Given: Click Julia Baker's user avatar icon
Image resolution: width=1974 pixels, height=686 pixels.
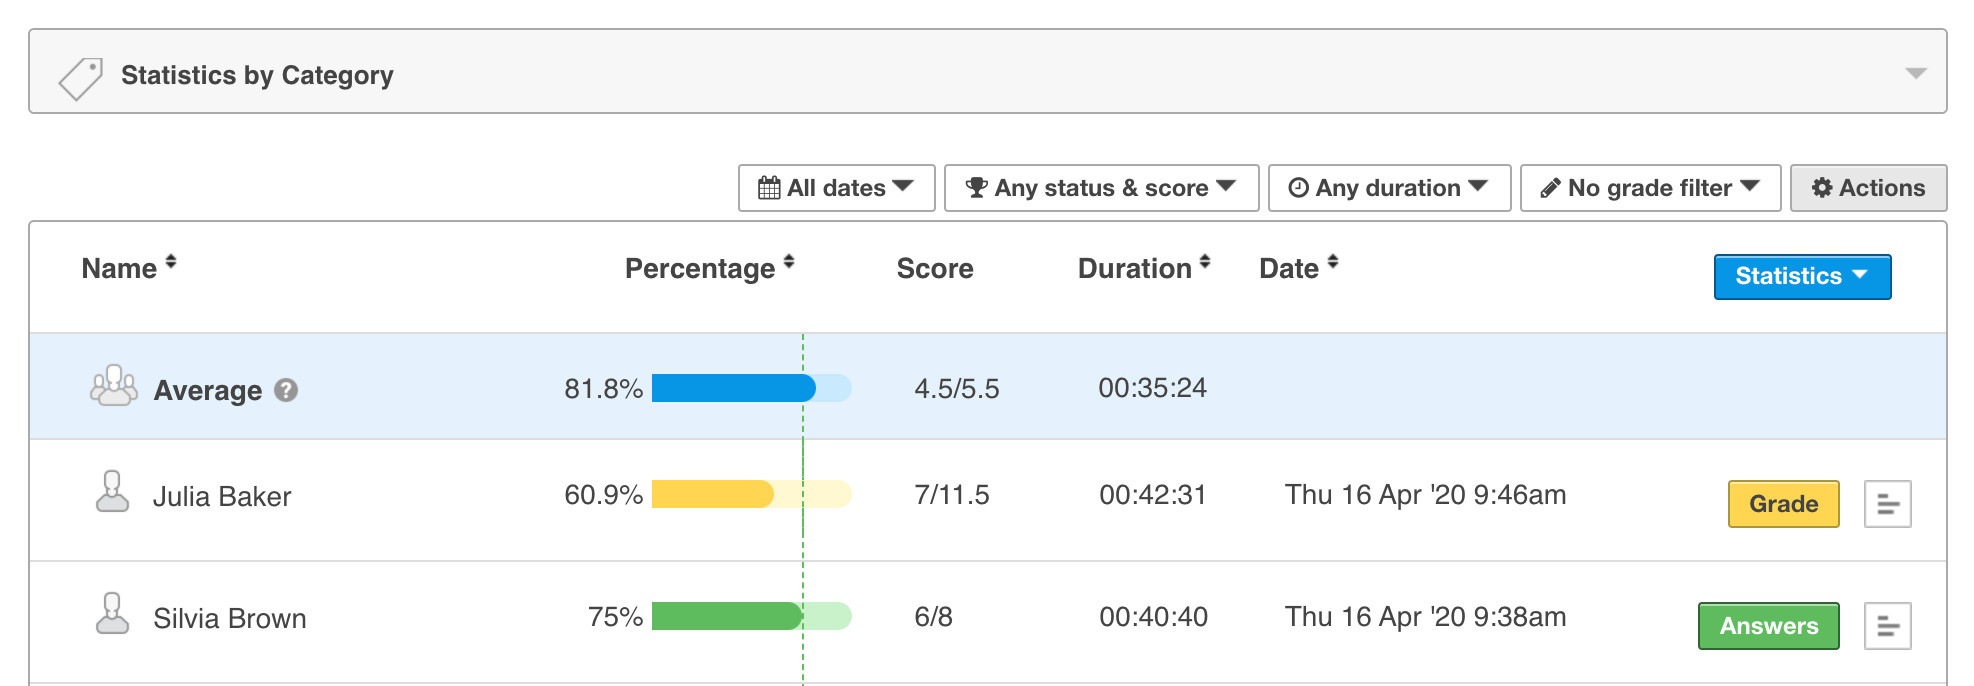Looking at the screenshot, I should (112, 492).
